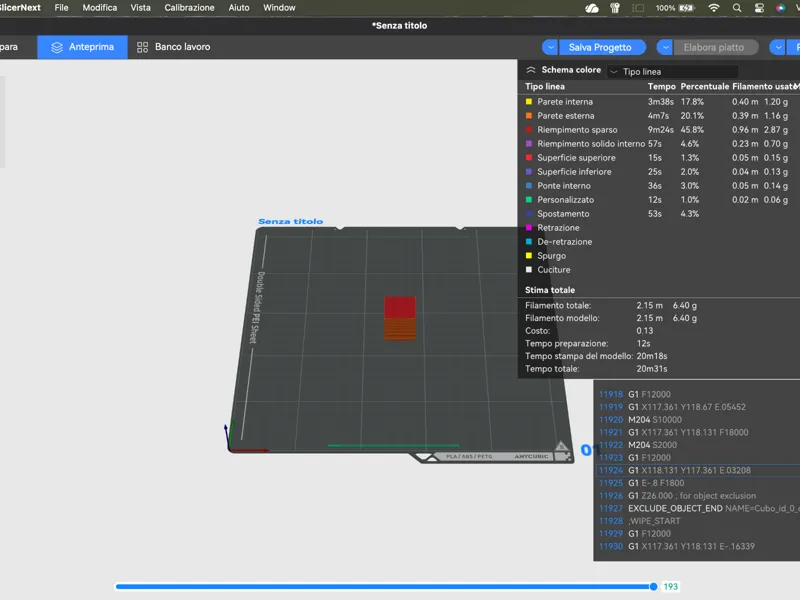This screenshot has width=800, height=600.
Task: Open the Control Center icon
Action: tap(759, 8)
